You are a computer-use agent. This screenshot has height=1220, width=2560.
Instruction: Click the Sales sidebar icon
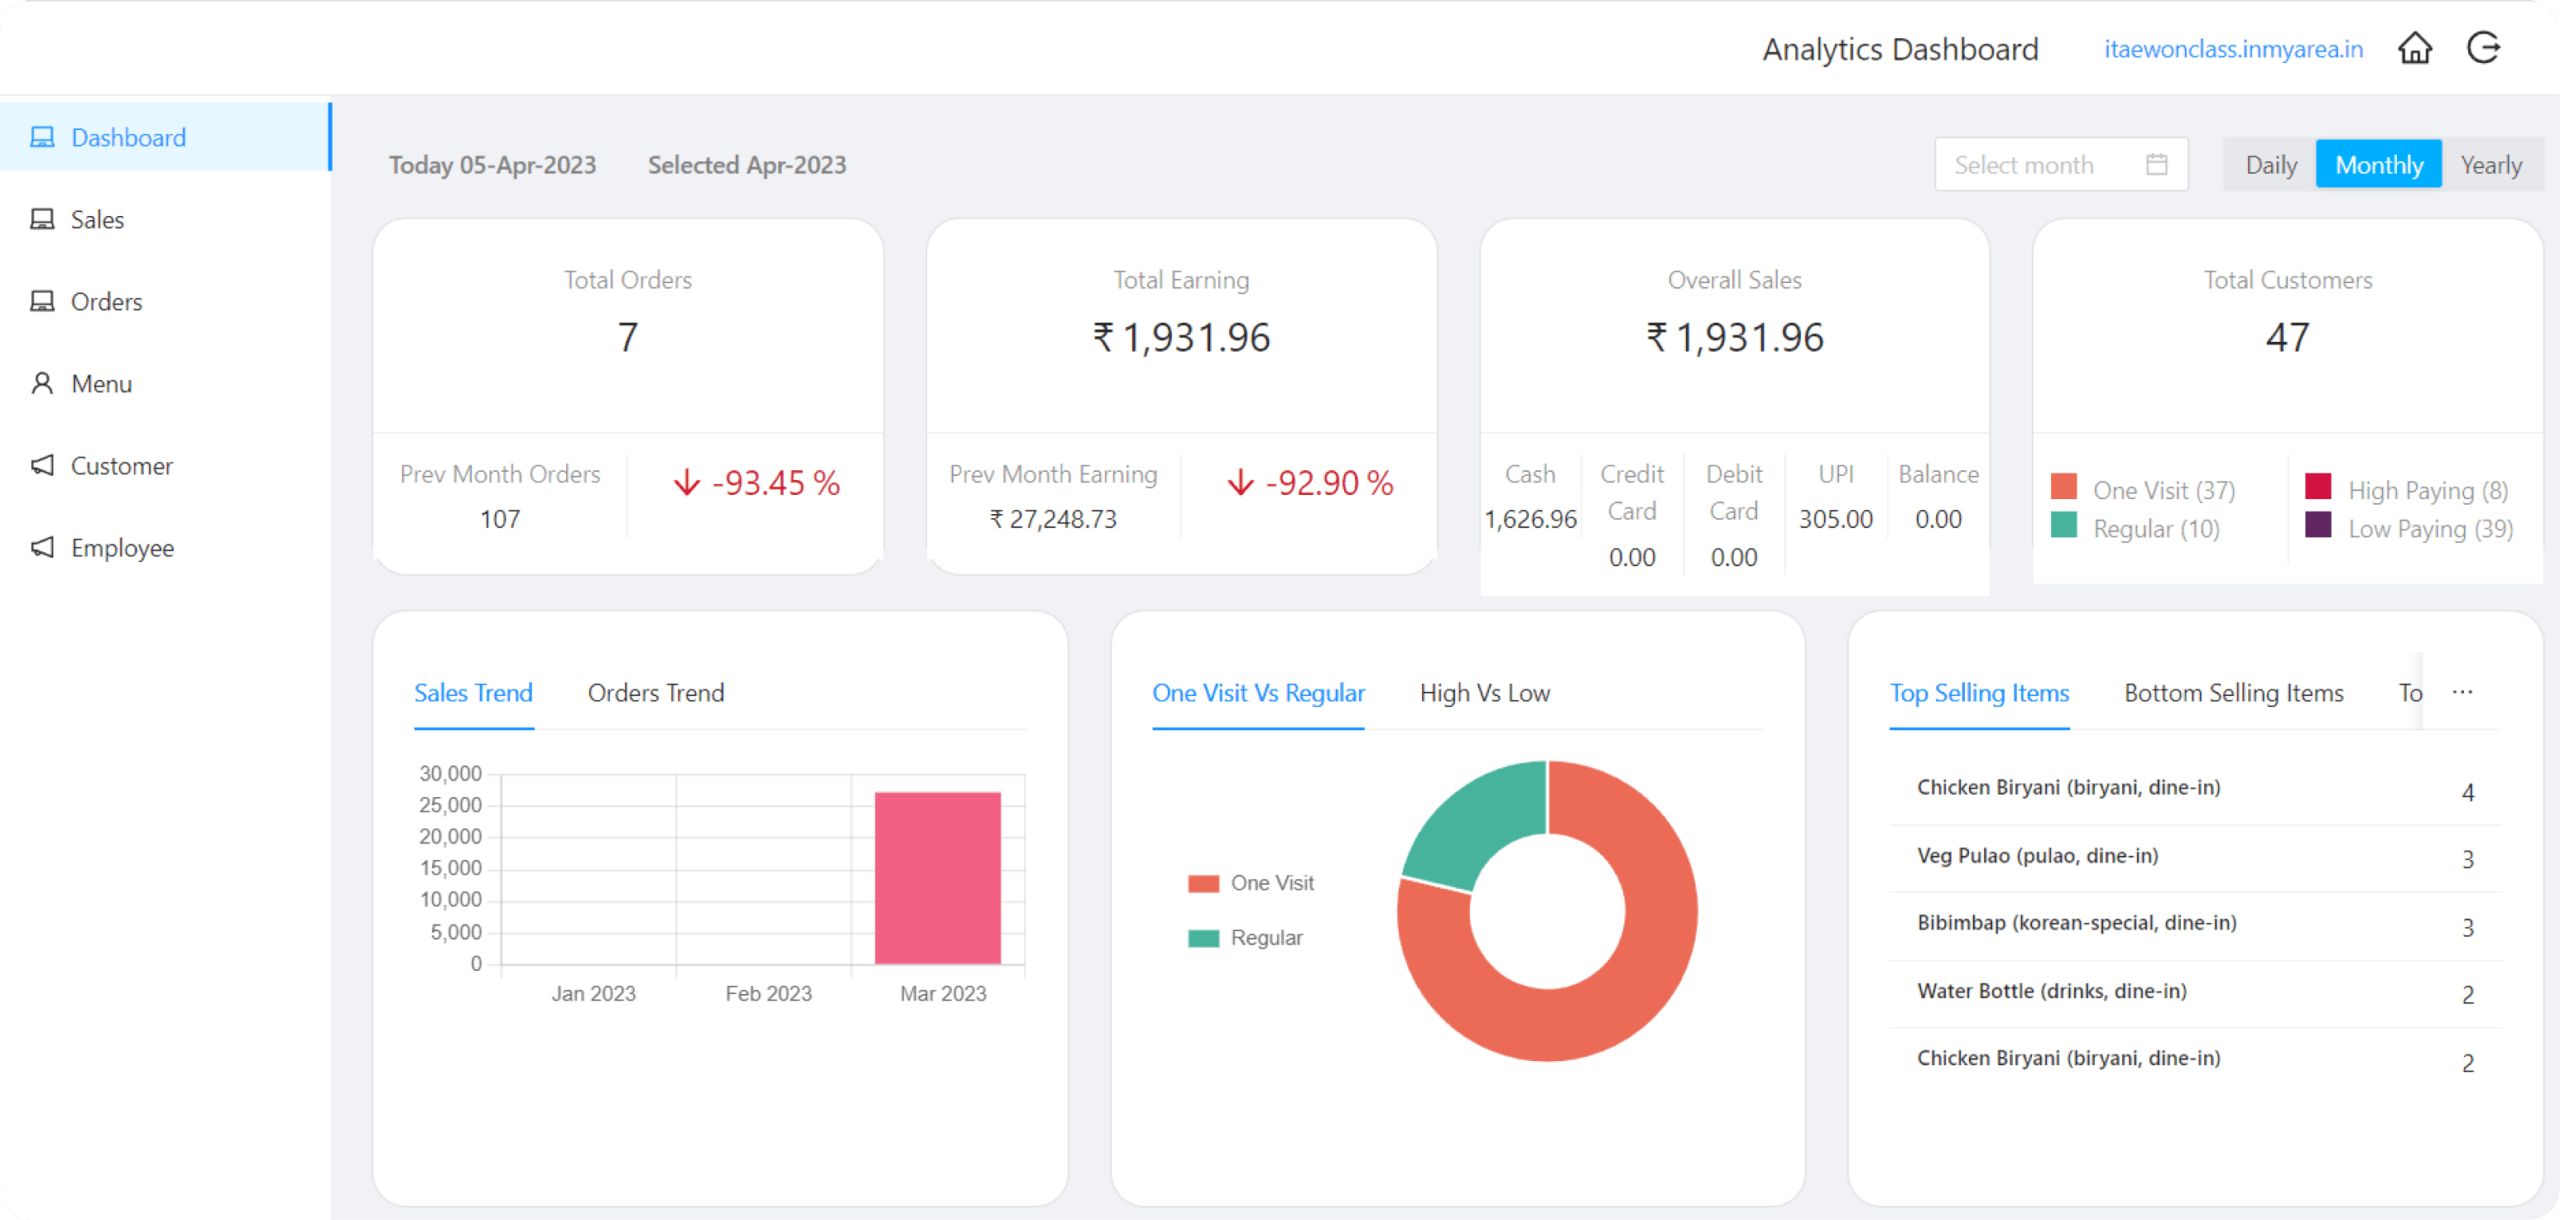[42, 219]
